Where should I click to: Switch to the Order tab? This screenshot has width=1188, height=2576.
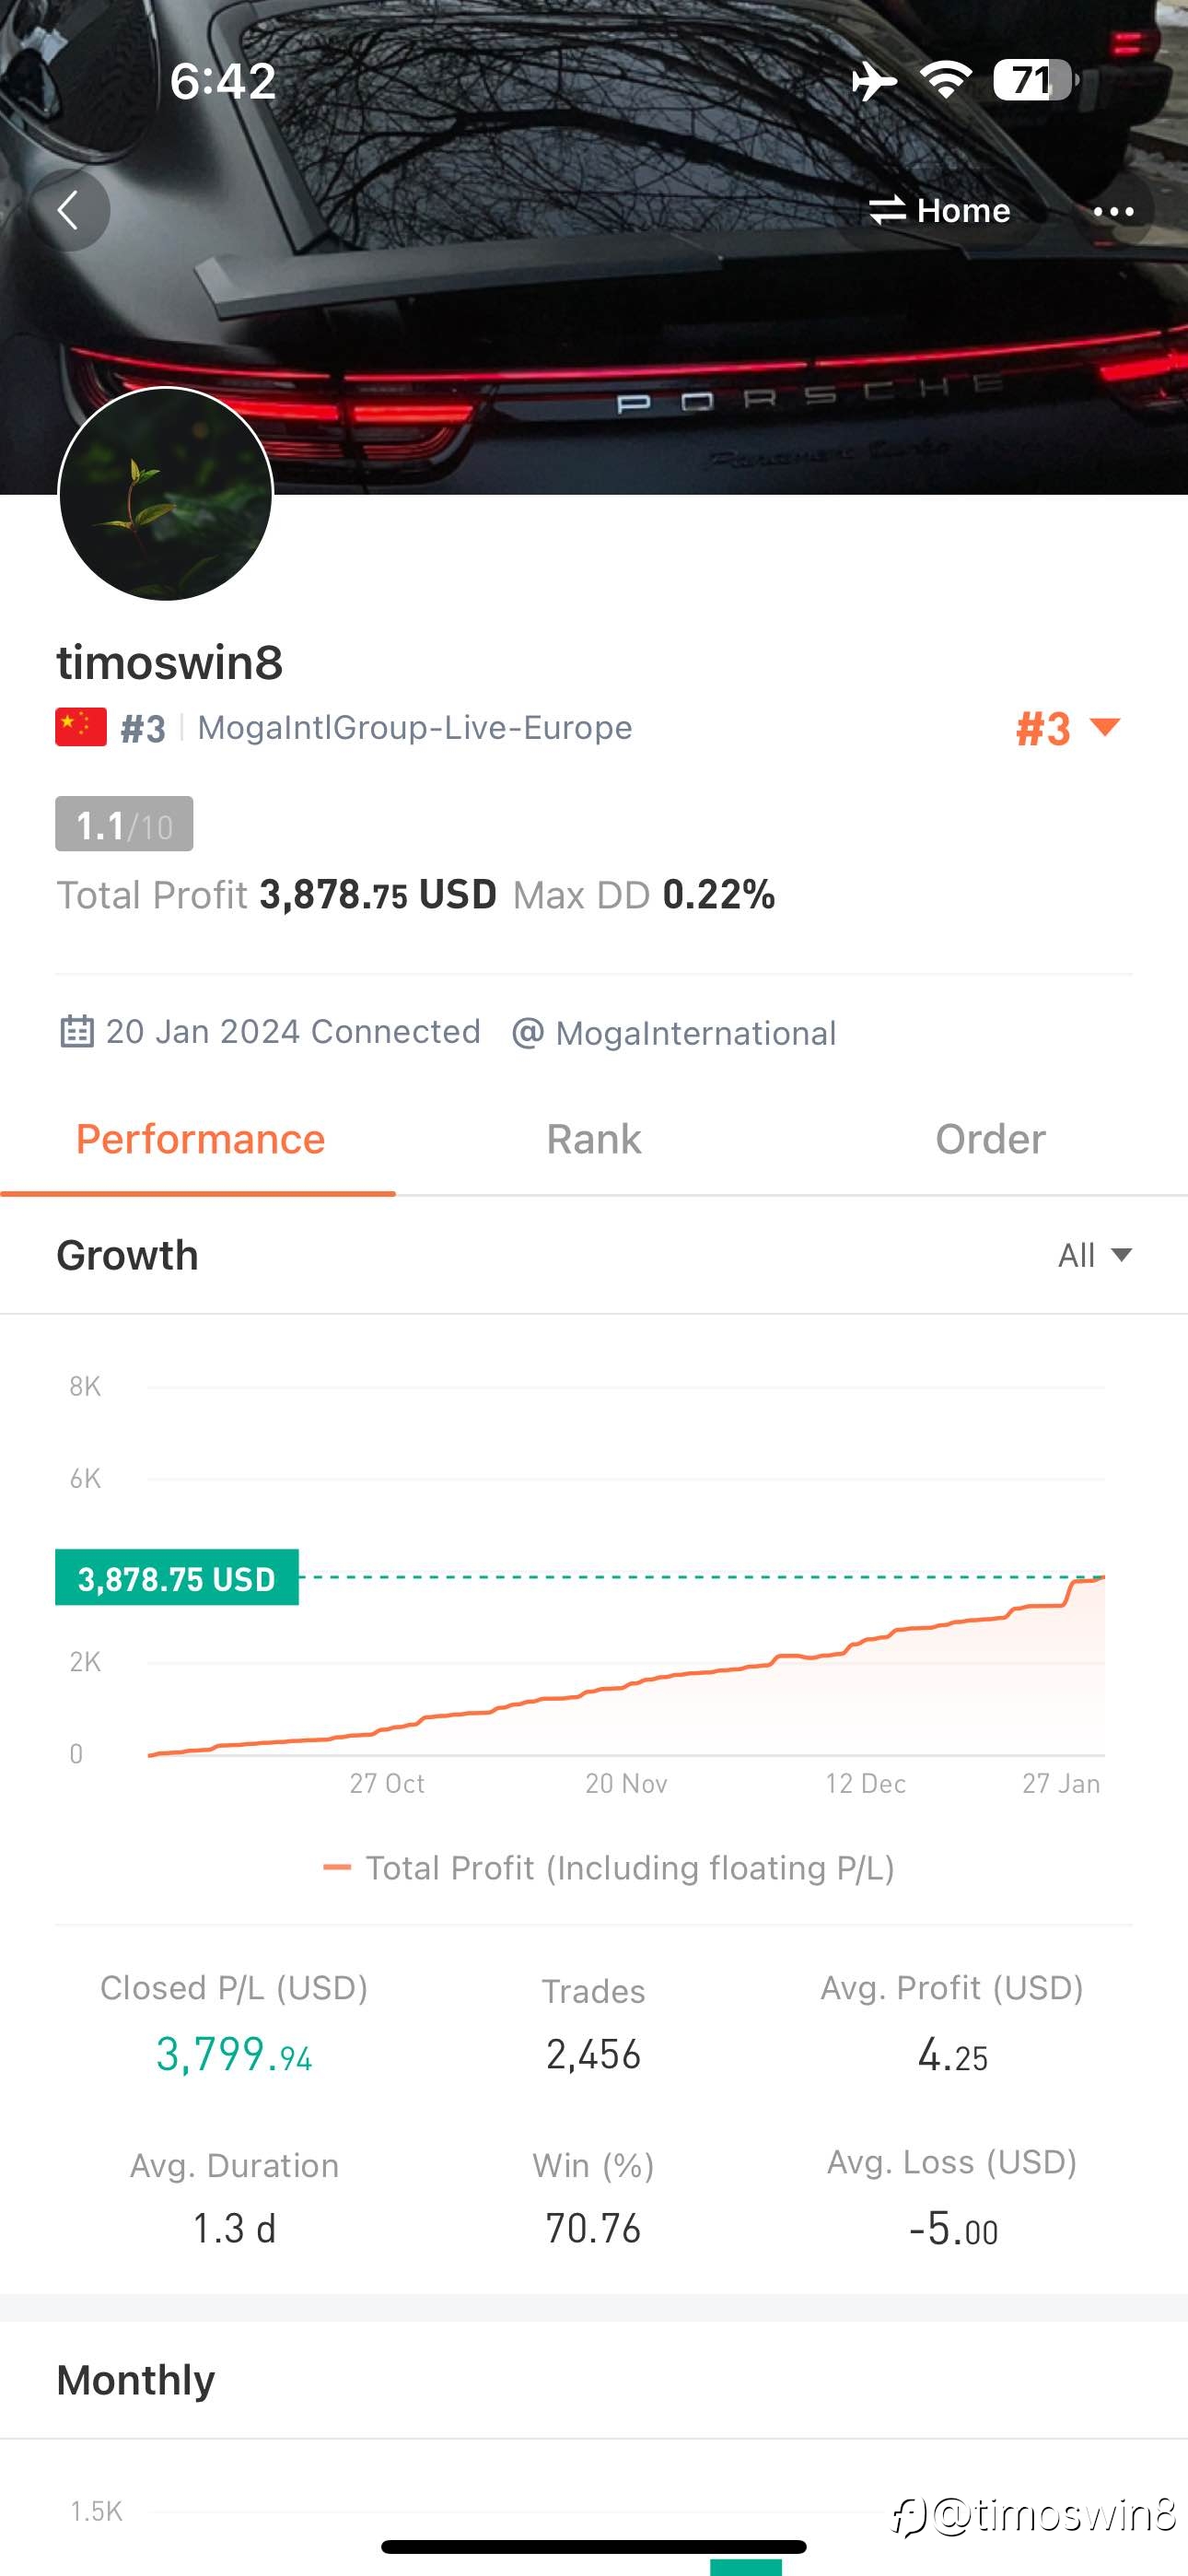(x=990, y=1139)
